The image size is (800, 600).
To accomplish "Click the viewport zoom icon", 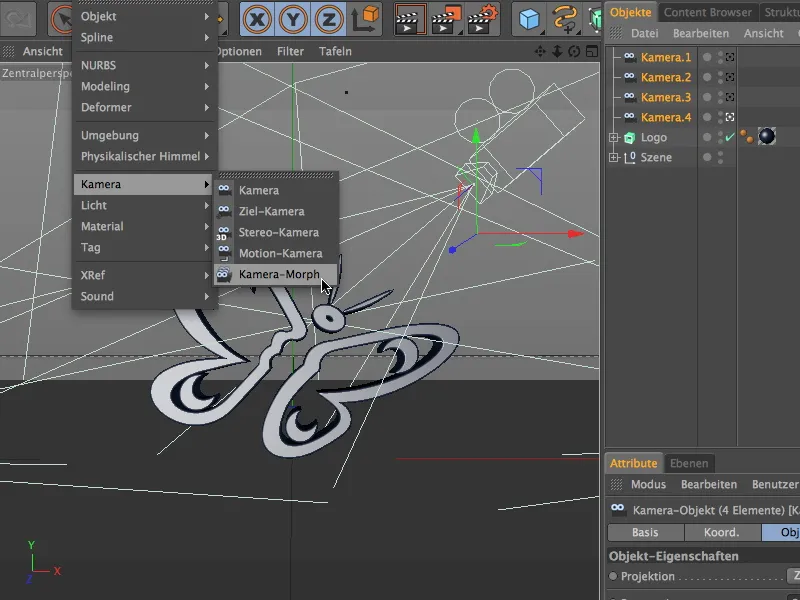I will (x=557, y=52).
